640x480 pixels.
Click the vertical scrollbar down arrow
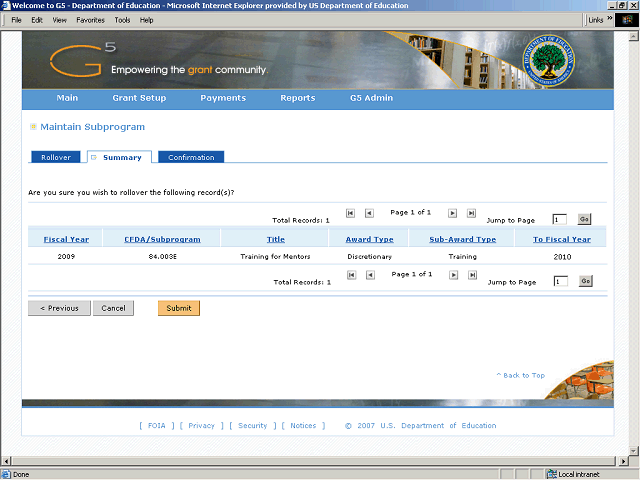633,451
